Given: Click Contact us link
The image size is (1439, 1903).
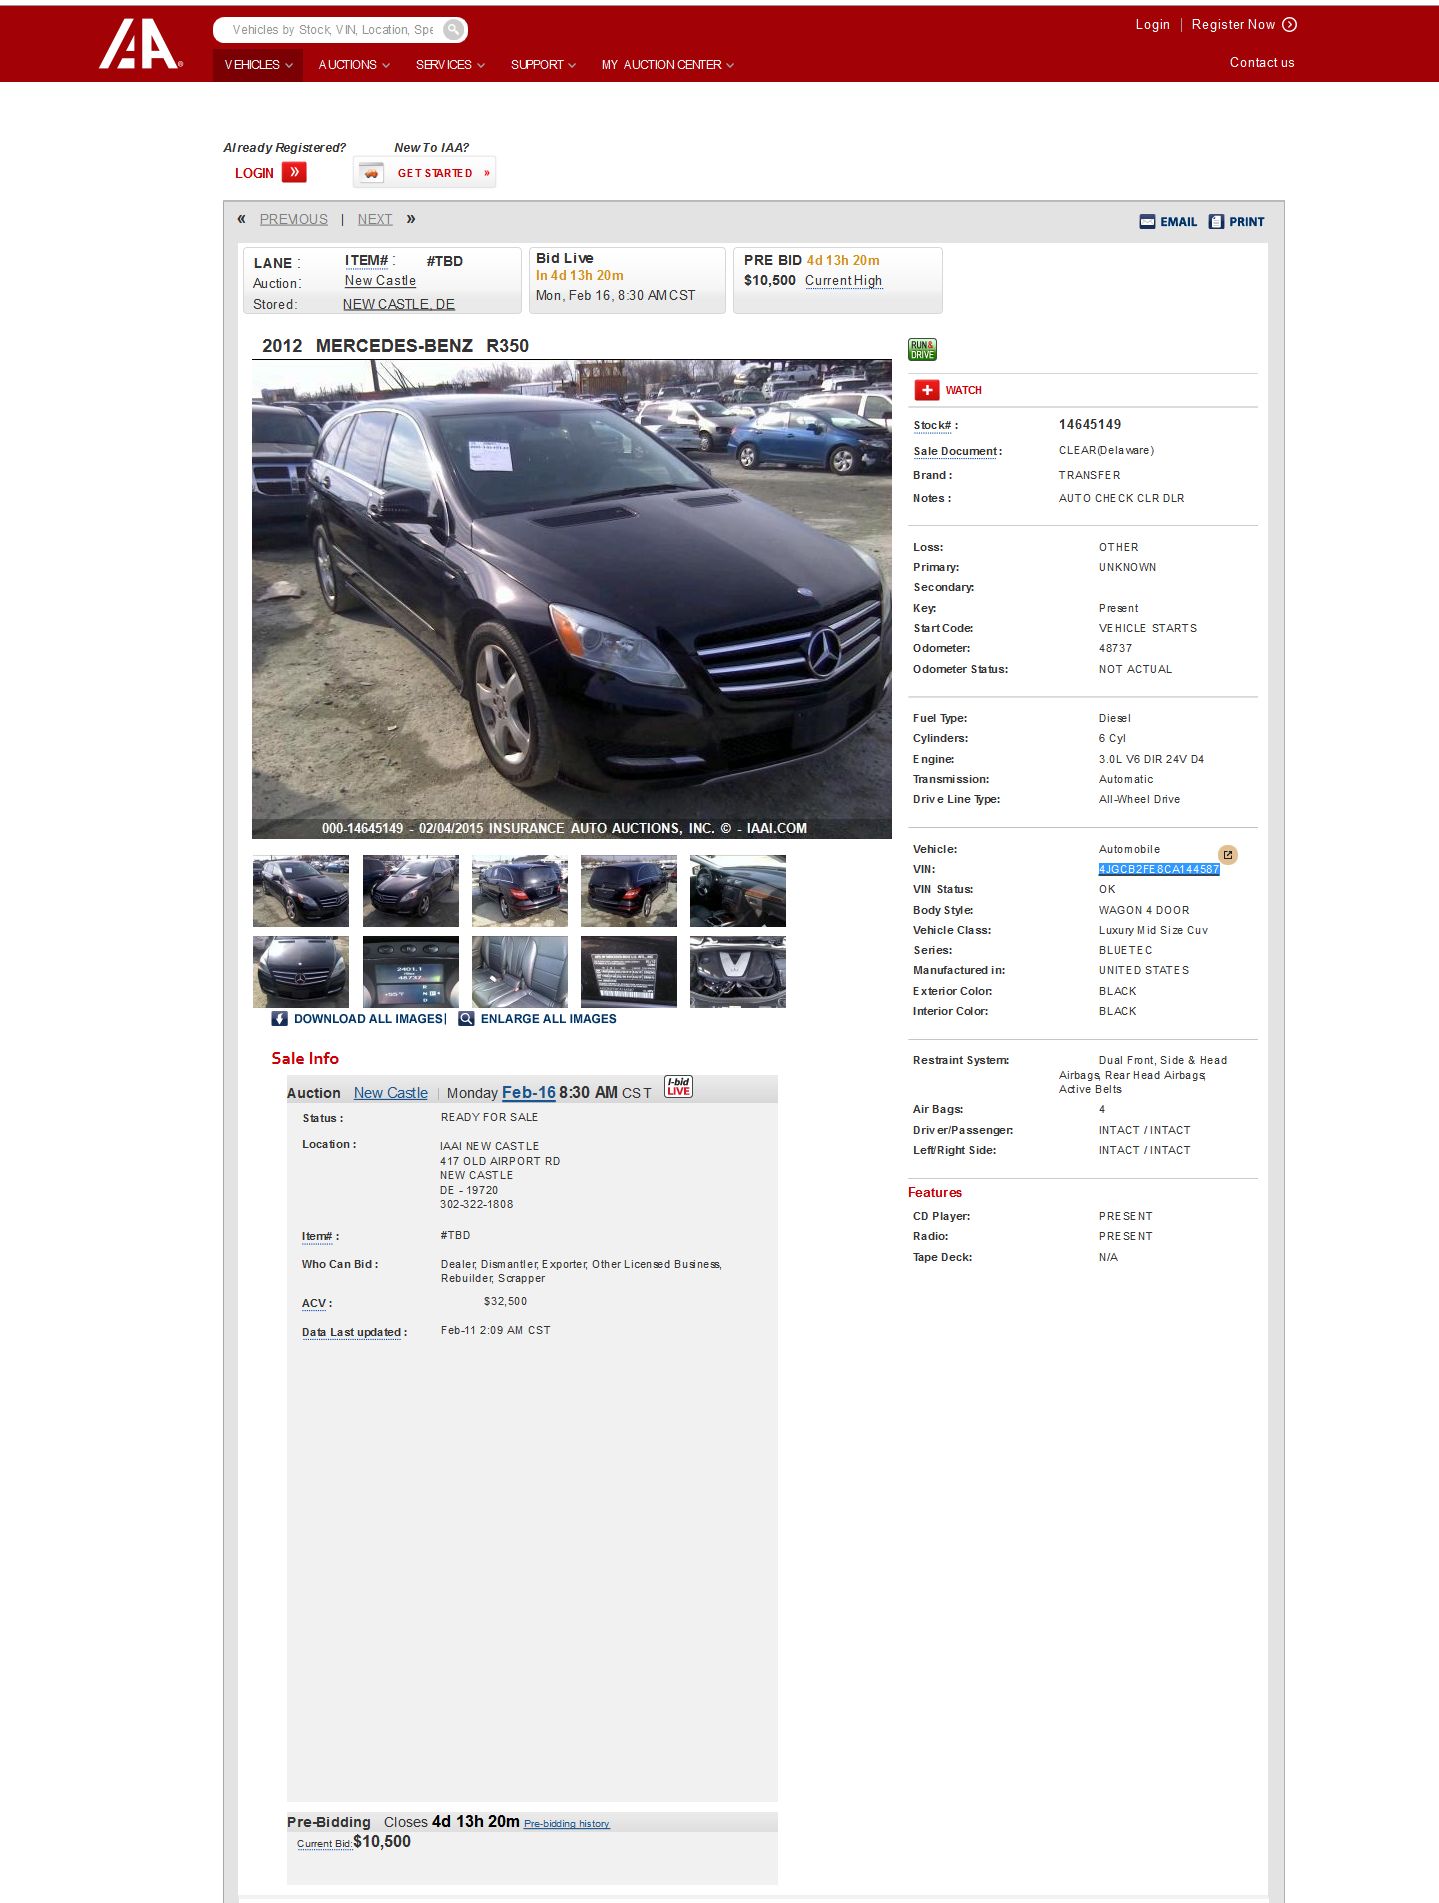Looking at the screenshot, I should (x=1262, y=63).
